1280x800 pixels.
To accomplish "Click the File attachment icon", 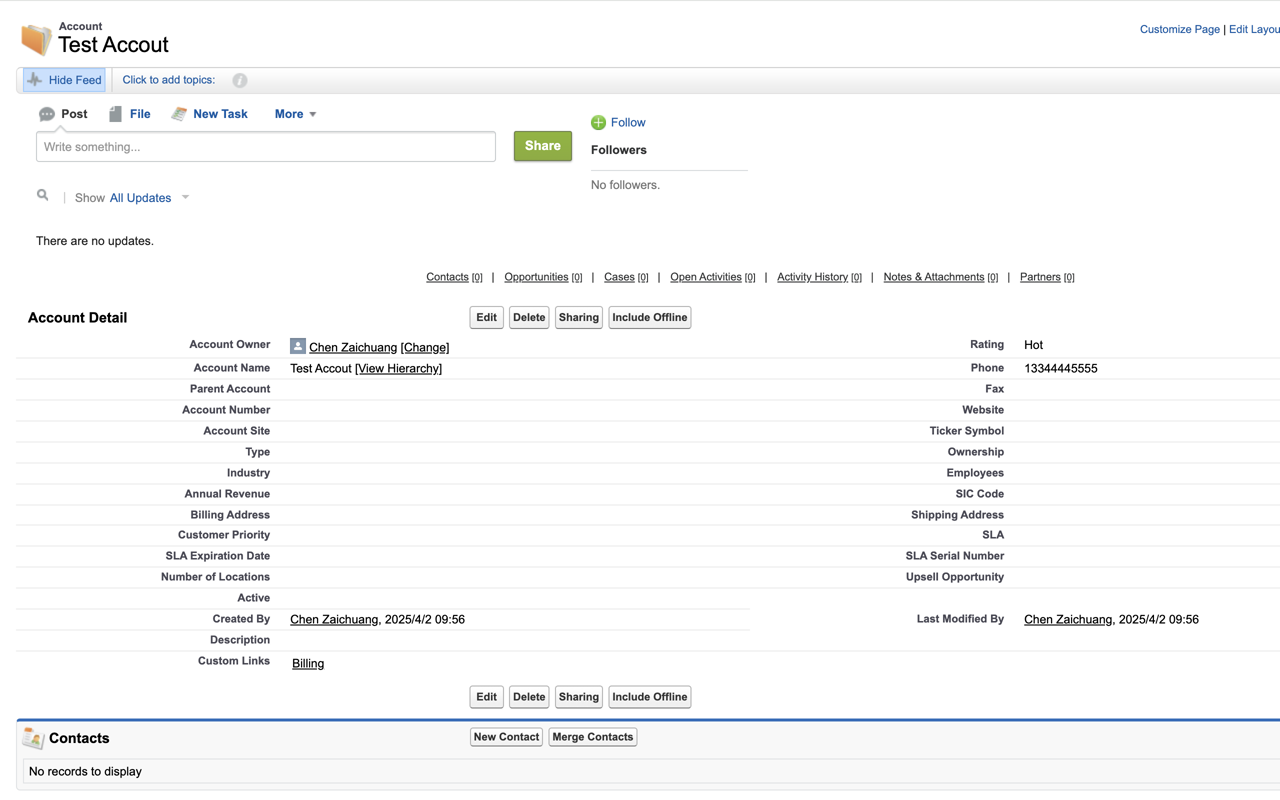I will (114, 113).
